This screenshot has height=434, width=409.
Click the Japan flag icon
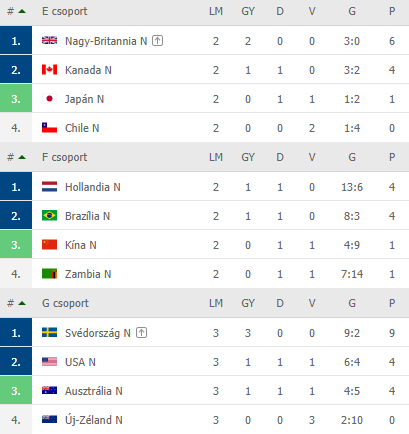coord(49,99)
